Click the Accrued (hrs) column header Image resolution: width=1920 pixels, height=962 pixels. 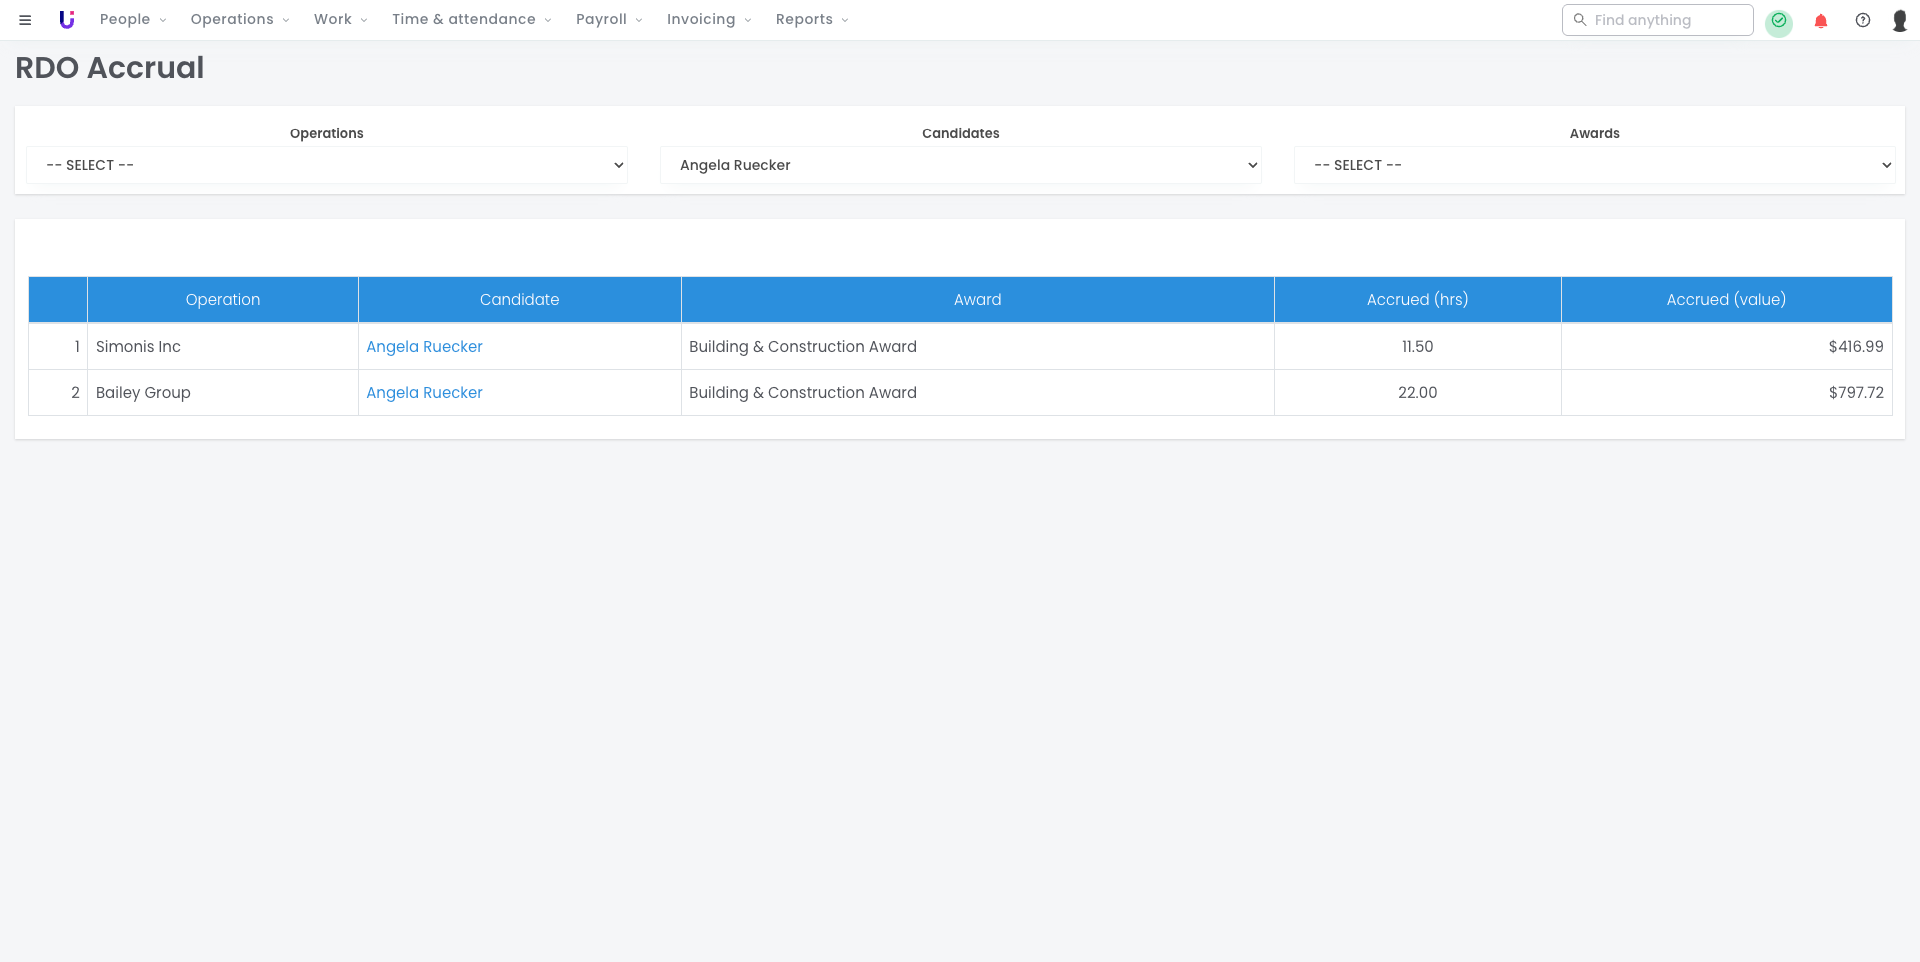click(x=1418, y=300)
